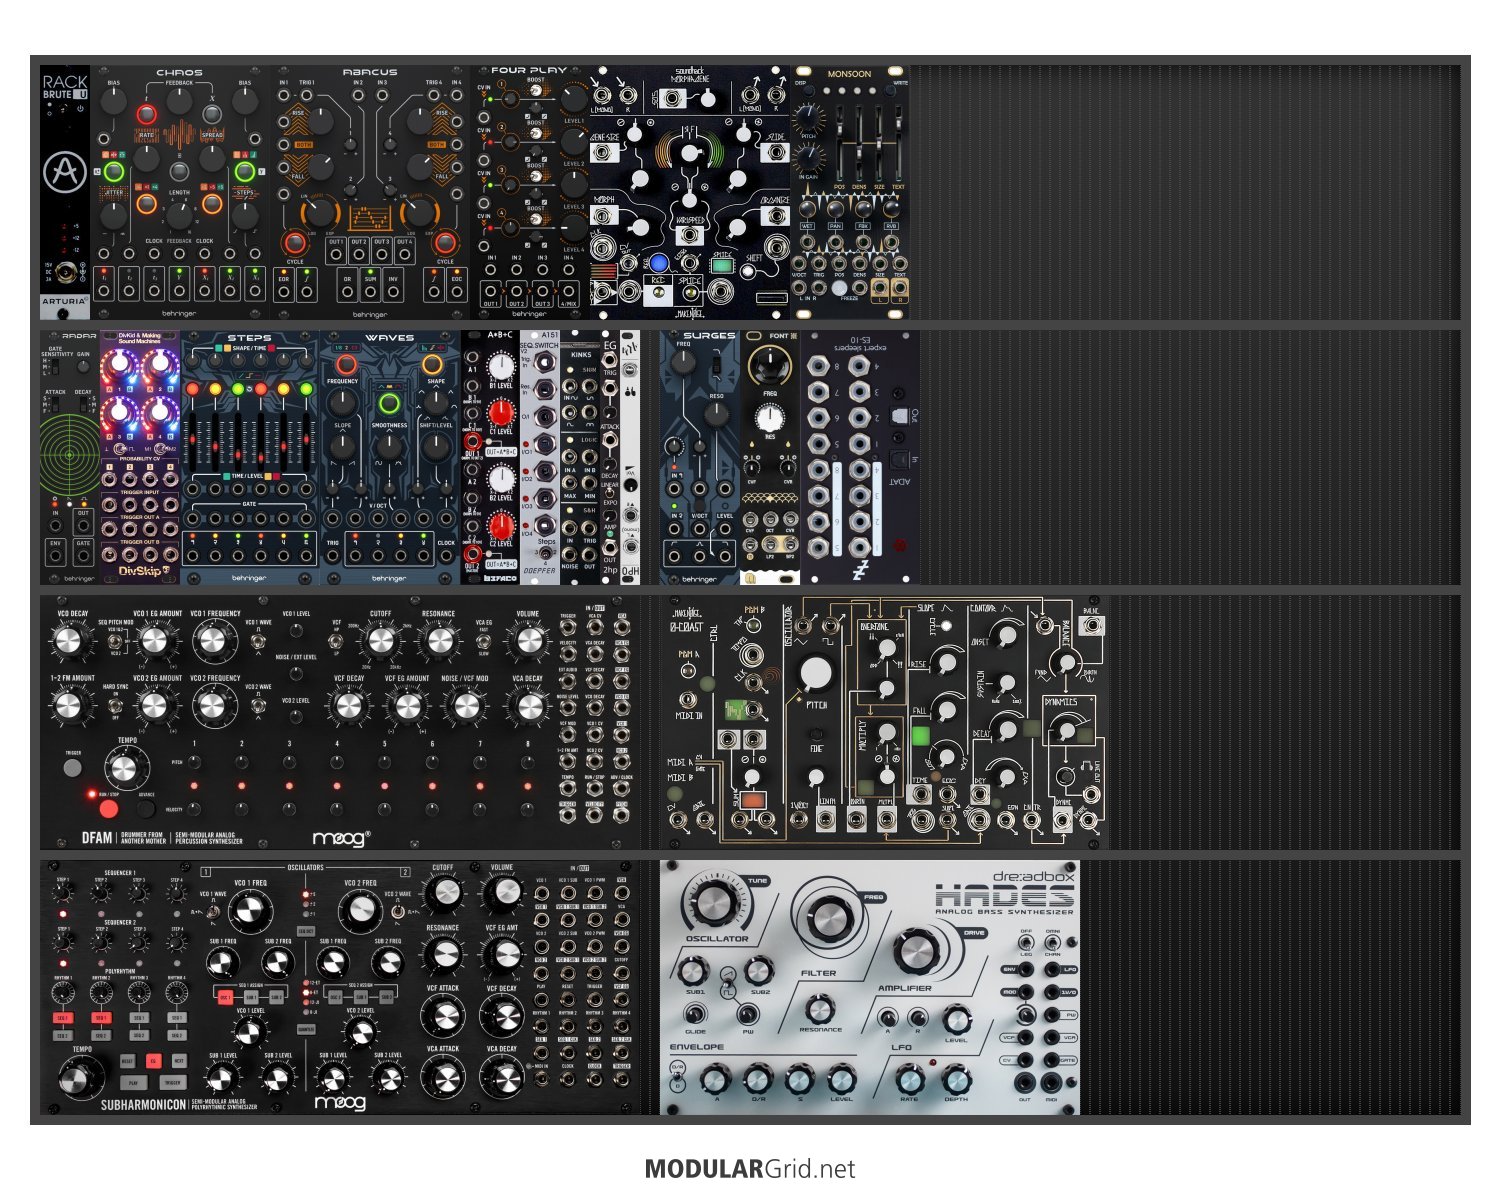Flip the Hades CHAN omni switch
This screenshot has height=1190, width=1501.
1052,943
